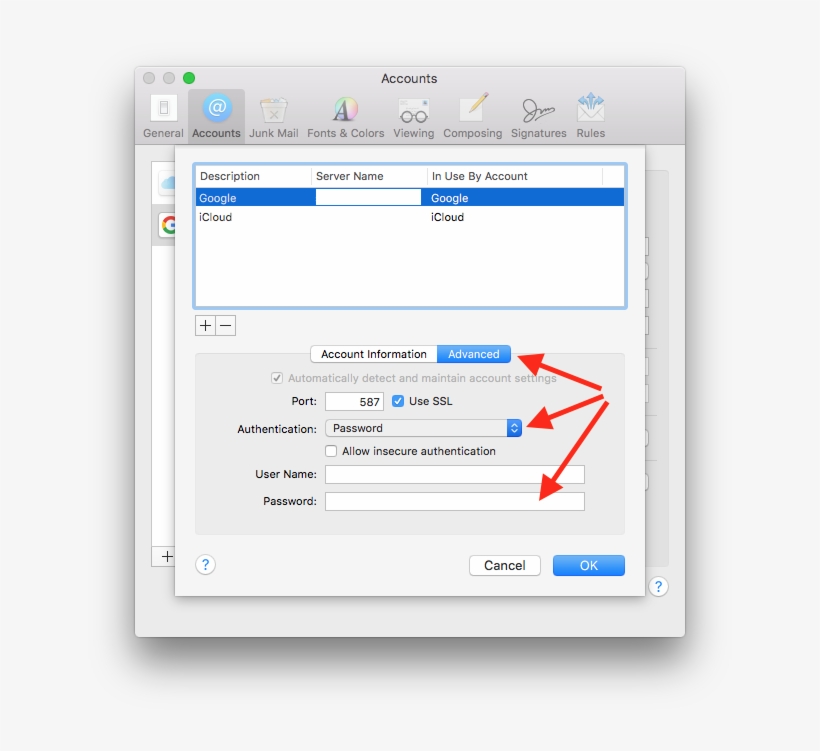Screen dimensions: 820x751
Task: Enable Allow insecure authentication
Action: (x=332, y=451)
